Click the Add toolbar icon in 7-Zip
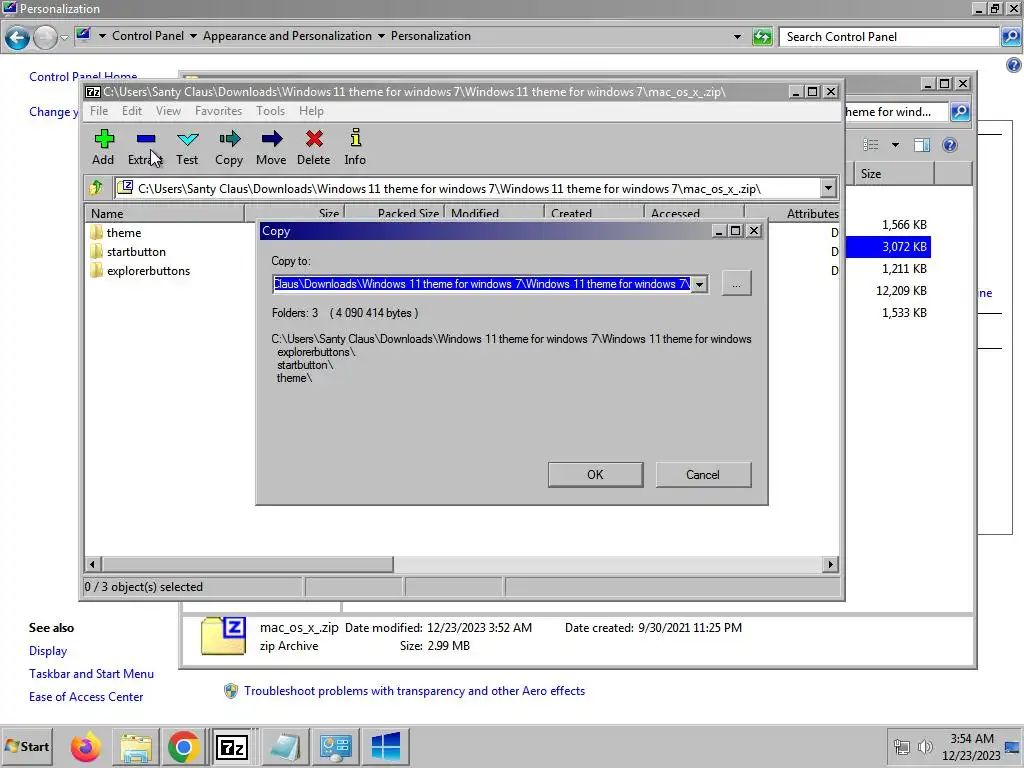The image size is (1024, 768). [x=103, y=147]
